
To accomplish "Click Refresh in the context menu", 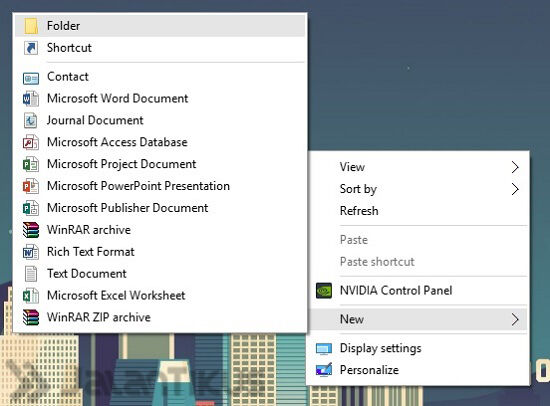I will [418, 211].
